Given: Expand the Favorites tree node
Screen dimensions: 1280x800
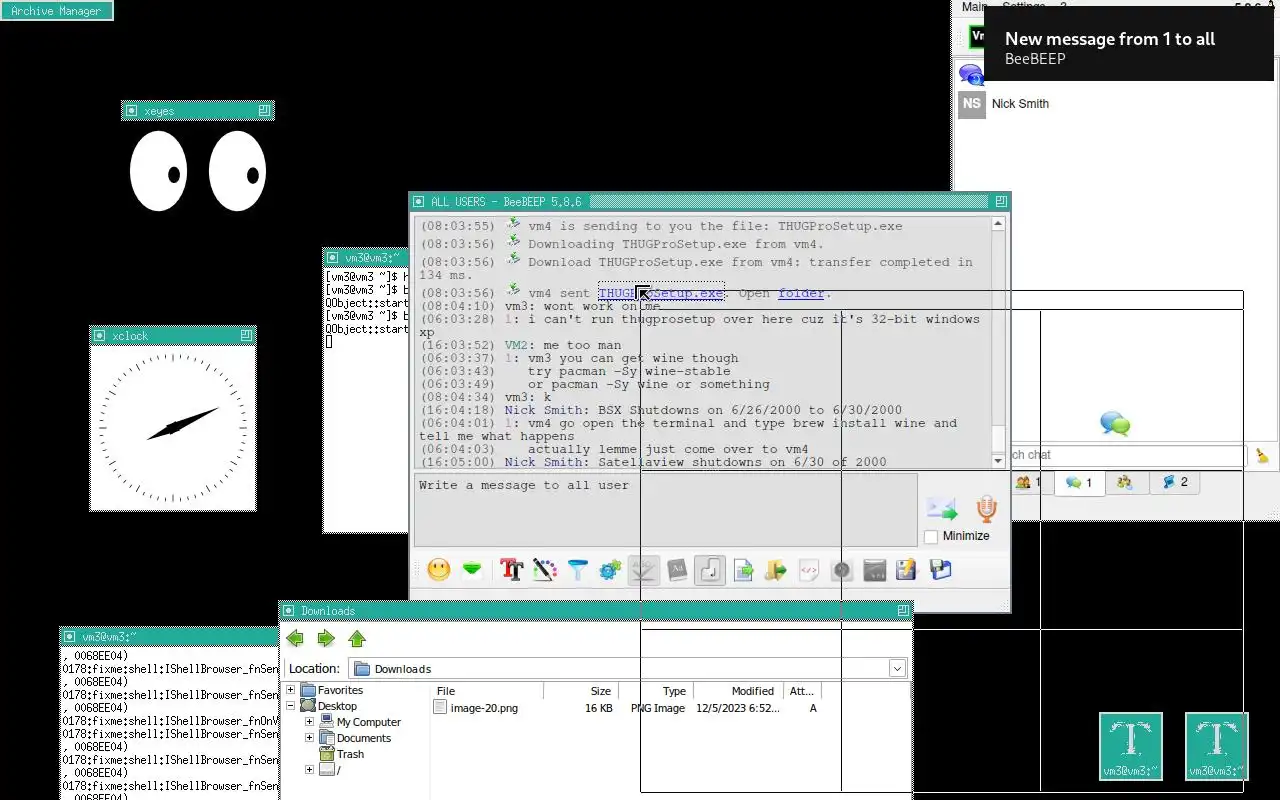Looking at the screenshot, I should point(292,690).
